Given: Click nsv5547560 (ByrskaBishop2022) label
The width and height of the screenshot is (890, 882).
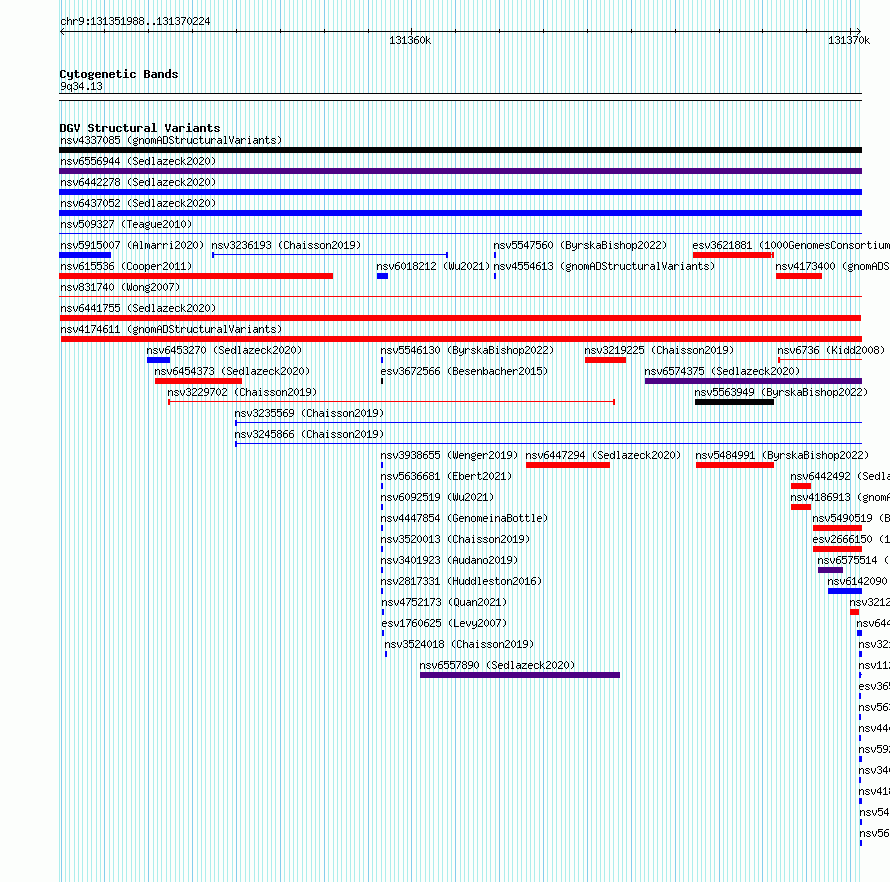Looking at the screenshot, I should click(580, 245).
